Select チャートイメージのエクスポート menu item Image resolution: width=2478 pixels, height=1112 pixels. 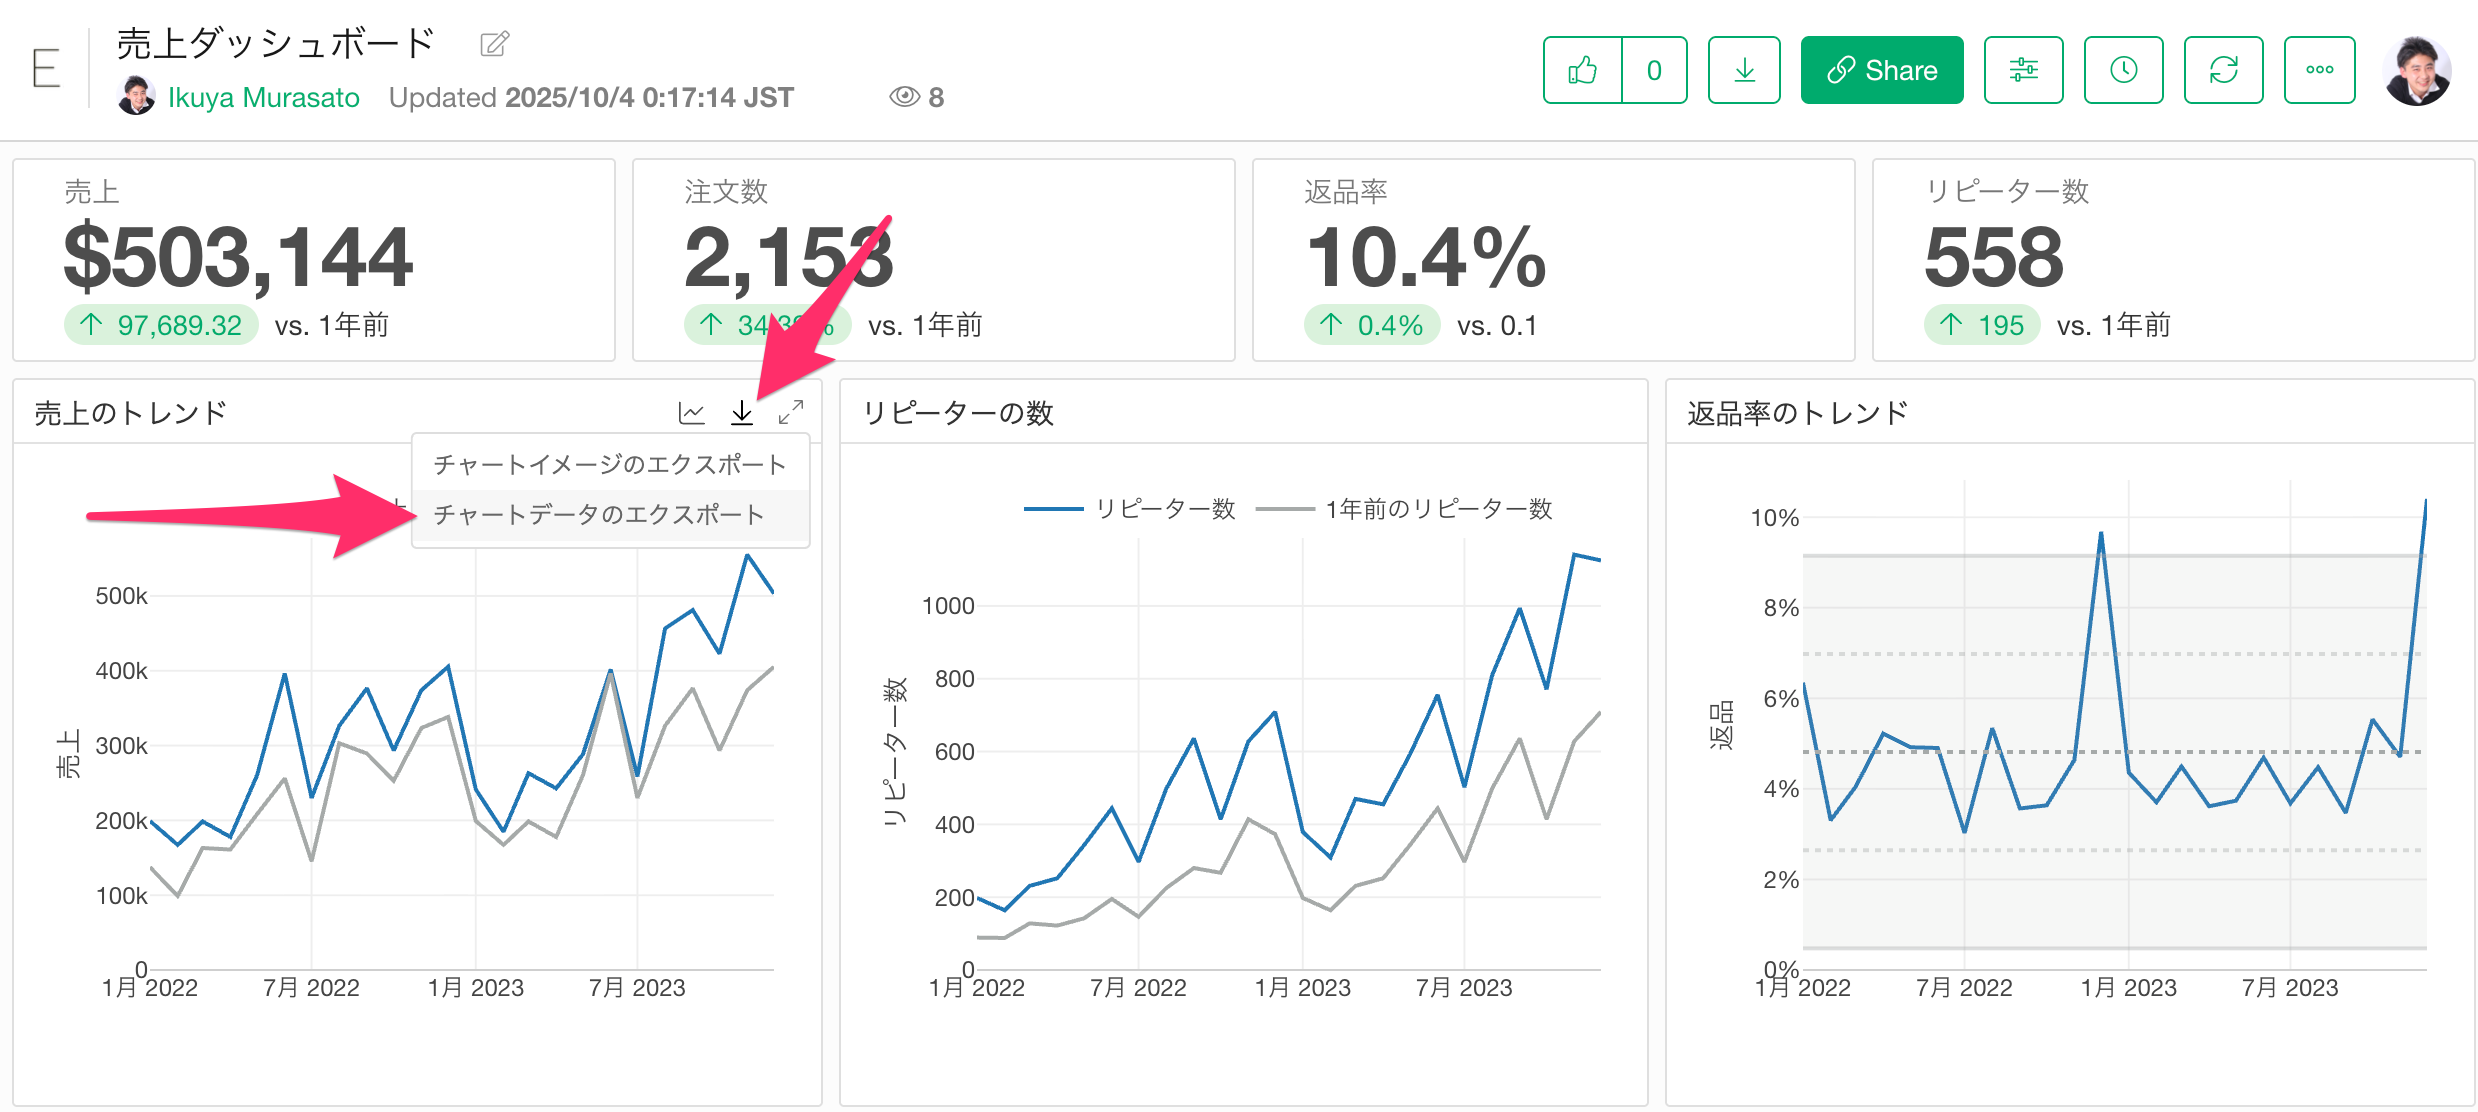(x=610, y=464)
